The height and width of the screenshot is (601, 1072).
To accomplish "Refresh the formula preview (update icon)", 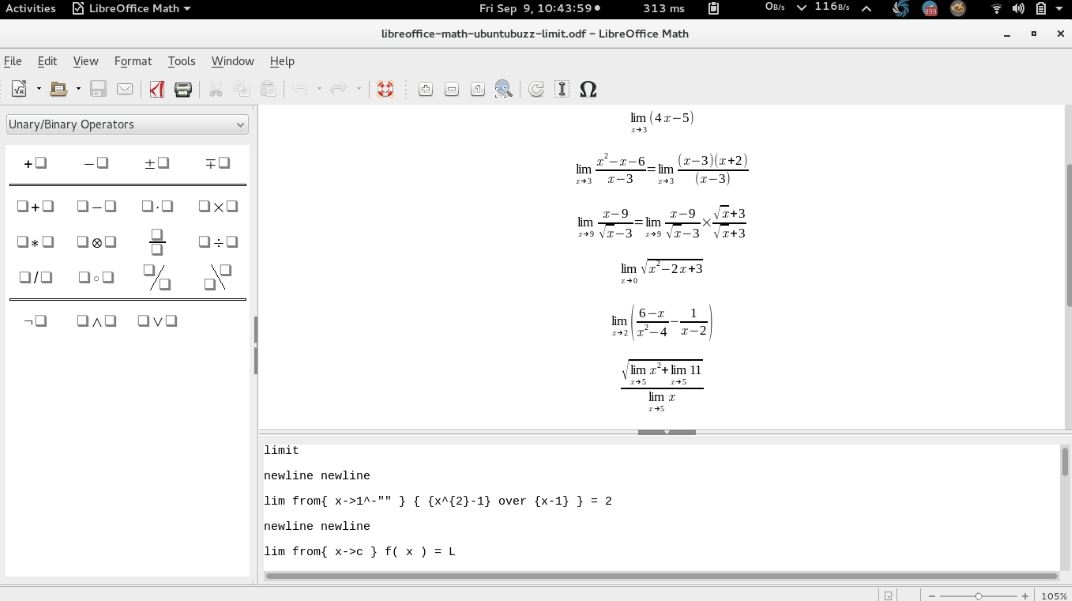I will [535, 88].
